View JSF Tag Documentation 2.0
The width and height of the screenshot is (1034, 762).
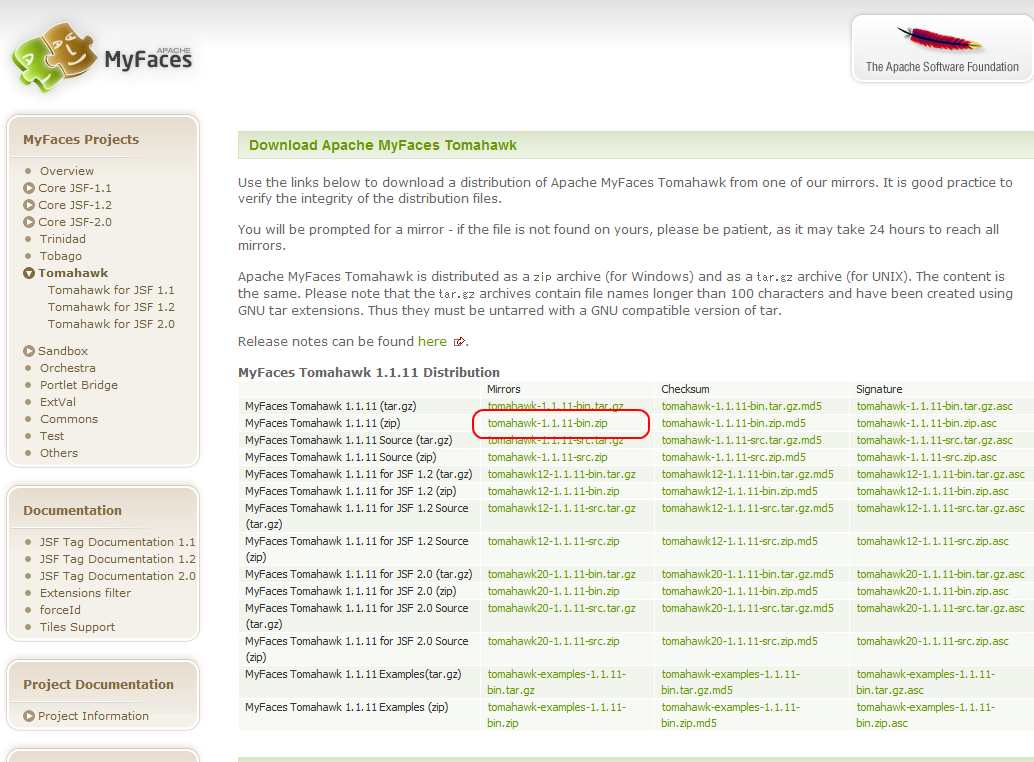click(117, 576)
